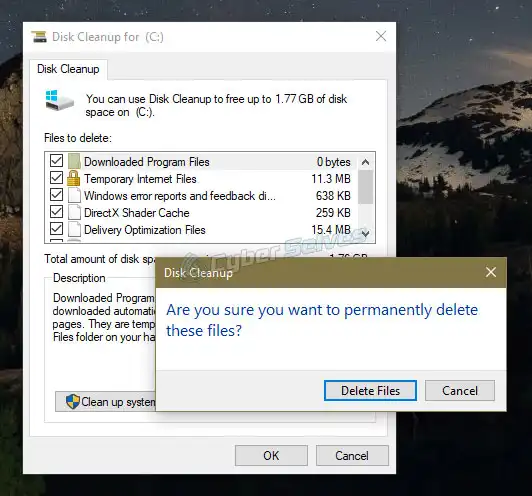Click the file list scrollbar thumb

(365, 187)
